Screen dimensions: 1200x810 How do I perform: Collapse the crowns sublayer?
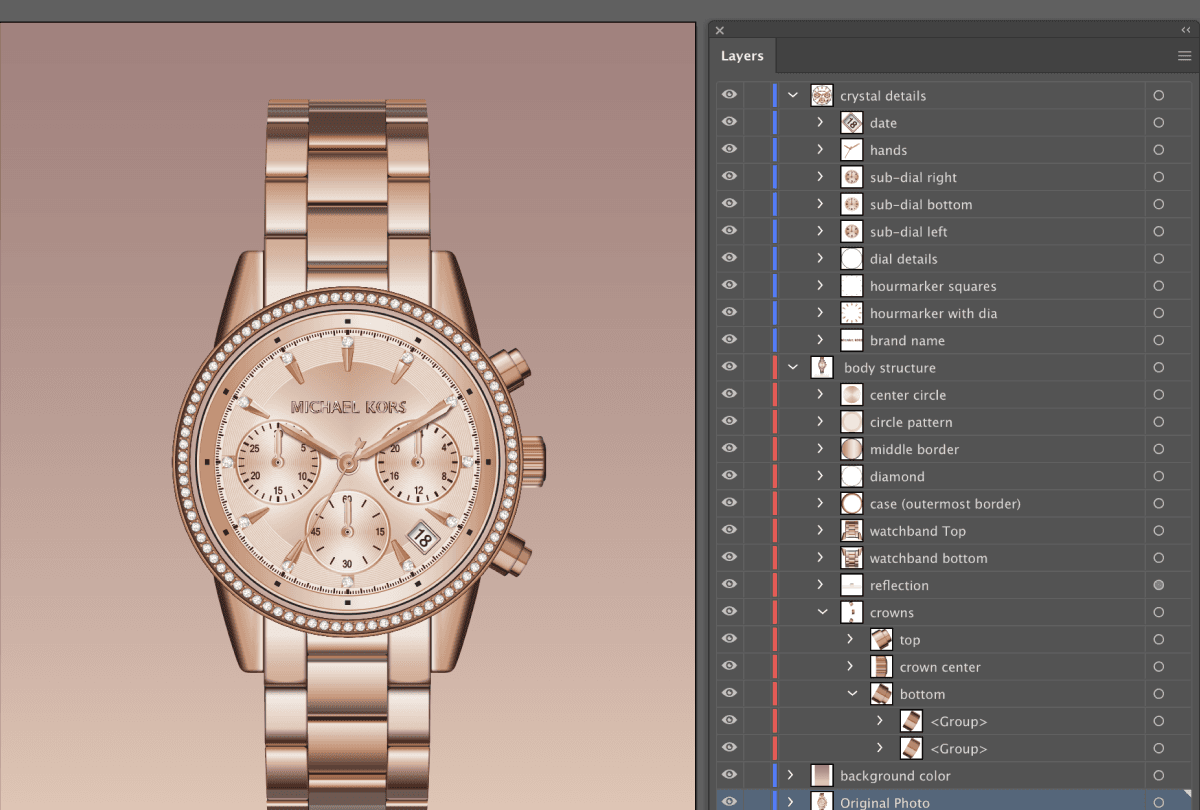click(822, 612)
